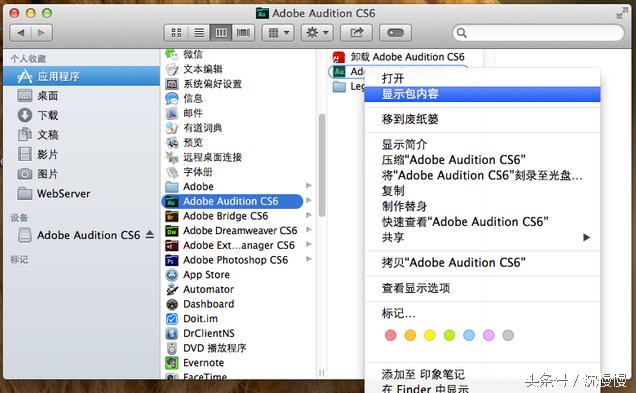
Task: Go forward with the Finder forward arrow
Action: click(x=42, y=33)
